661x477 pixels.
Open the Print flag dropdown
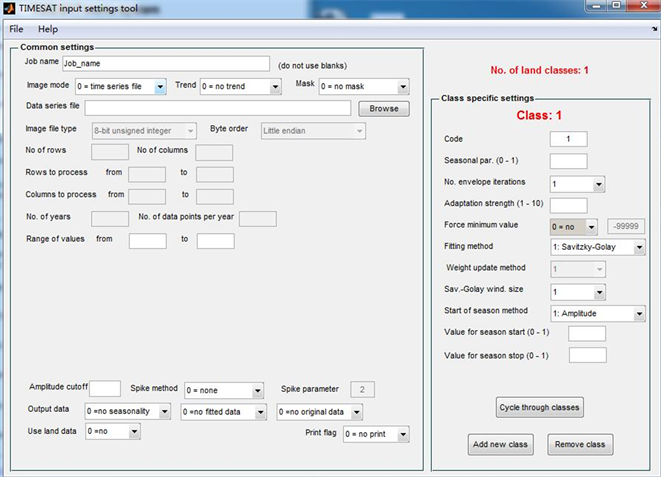[376, 434]
